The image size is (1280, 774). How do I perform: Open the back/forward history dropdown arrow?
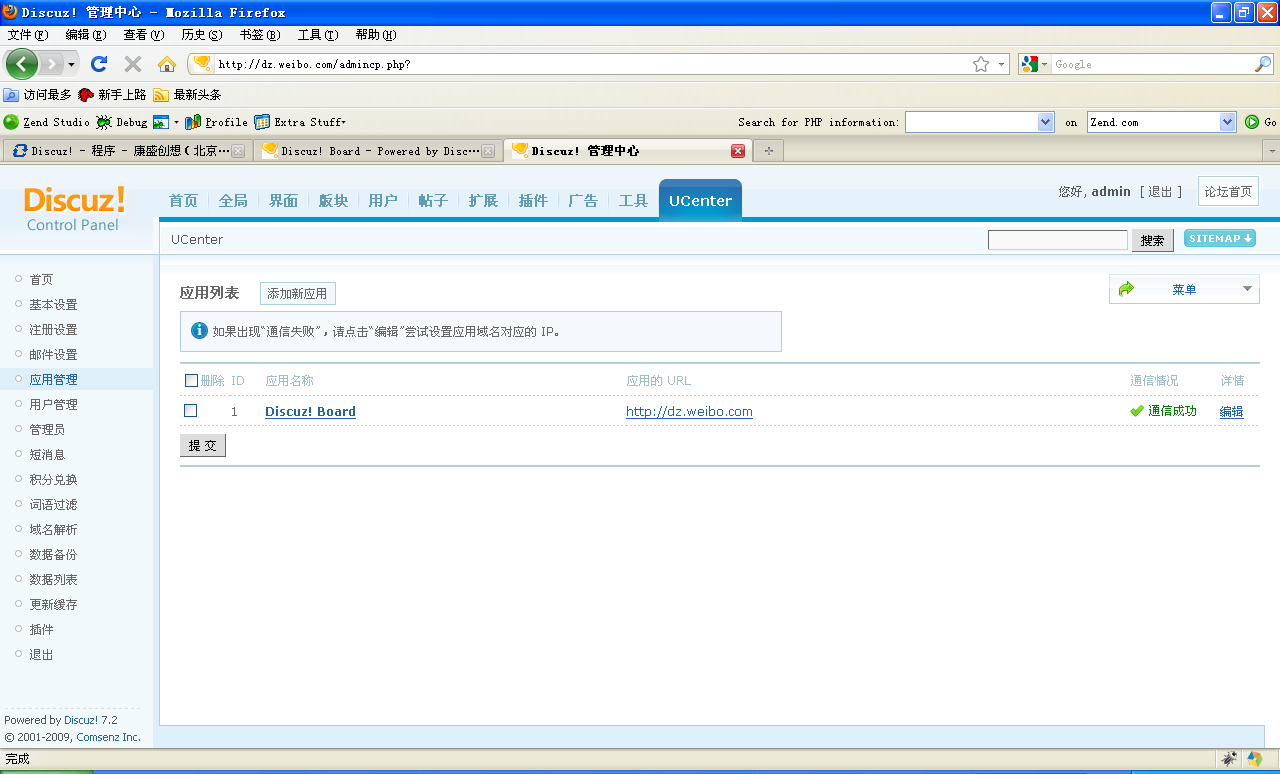[72, 65]
